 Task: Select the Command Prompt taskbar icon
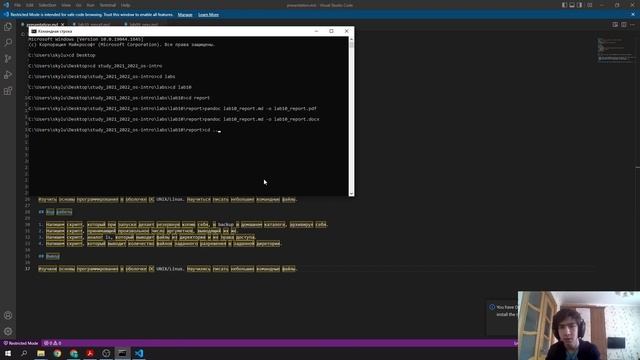tap(122, 353)
